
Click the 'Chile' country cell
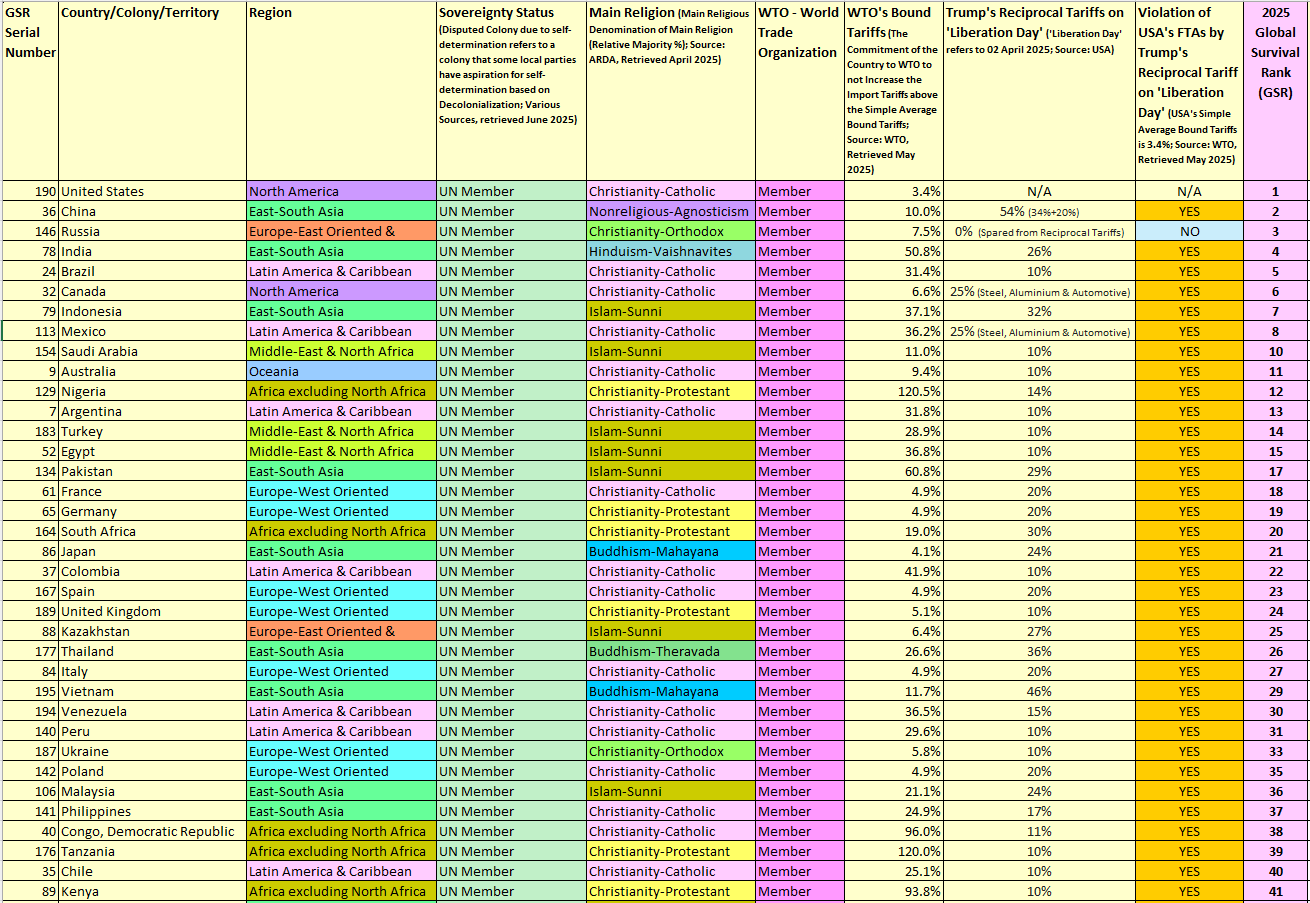tap(152, 871)
